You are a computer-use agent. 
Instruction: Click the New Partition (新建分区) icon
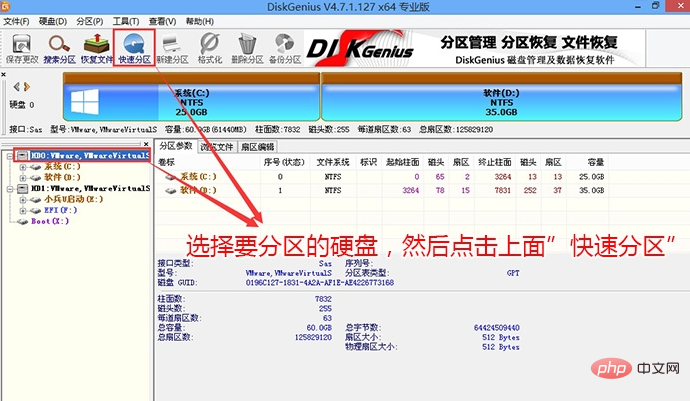pyautogui.click(x=172, y=48)
